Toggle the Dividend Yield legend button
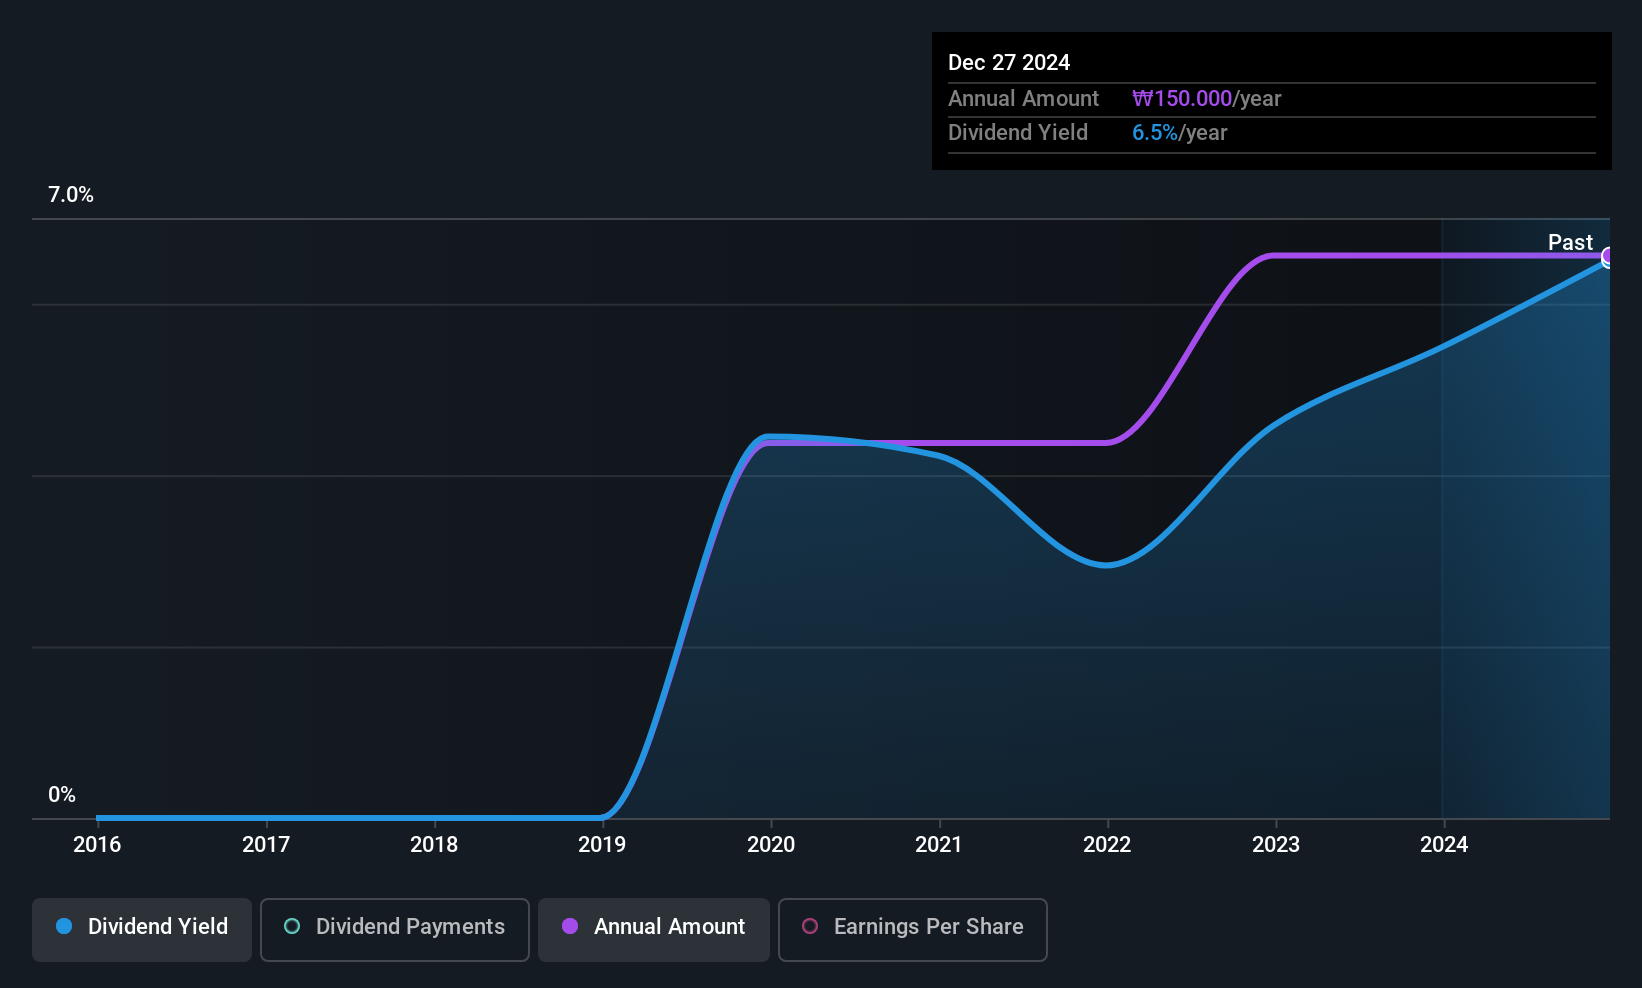The height and width of the screenshot is (988, 1642). click(x=142, y=930)
